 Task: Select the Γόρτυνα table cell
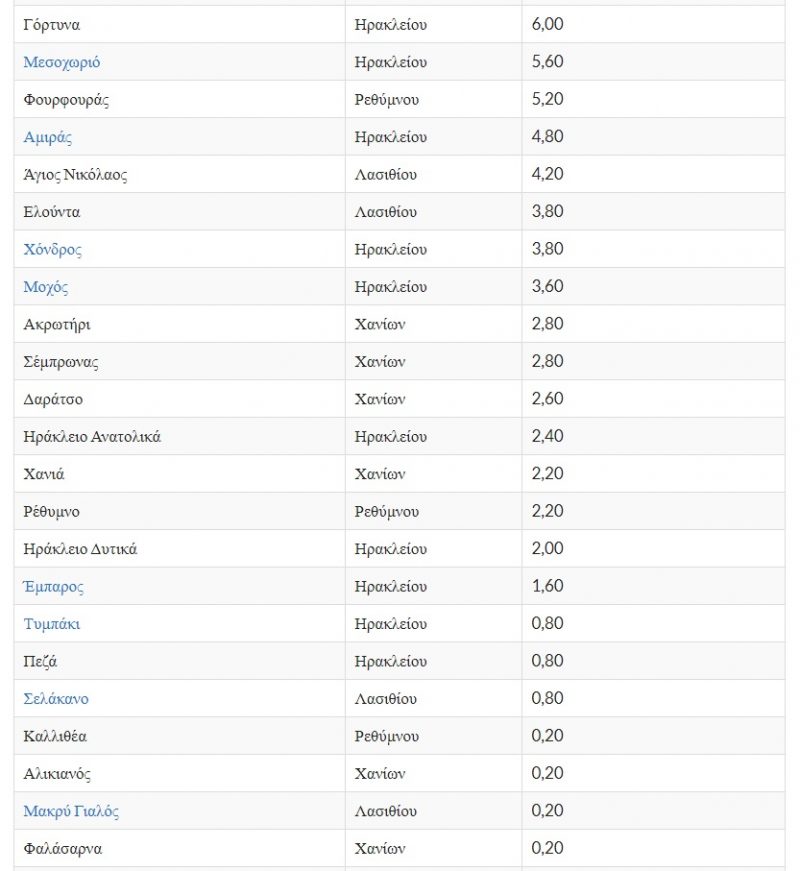pos(52,24)
